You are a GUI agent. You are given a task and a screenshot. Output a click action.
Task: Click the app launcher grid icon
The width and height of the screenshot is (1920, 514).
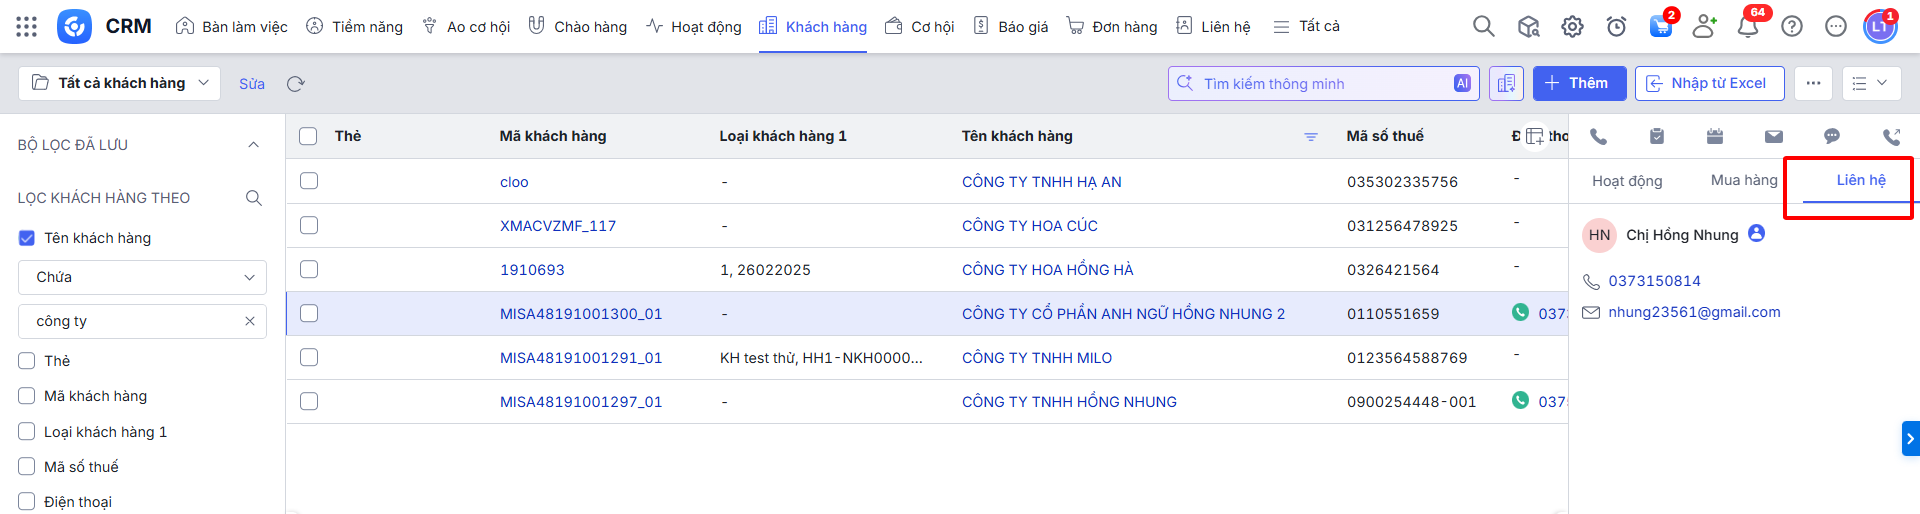(27, 26)
